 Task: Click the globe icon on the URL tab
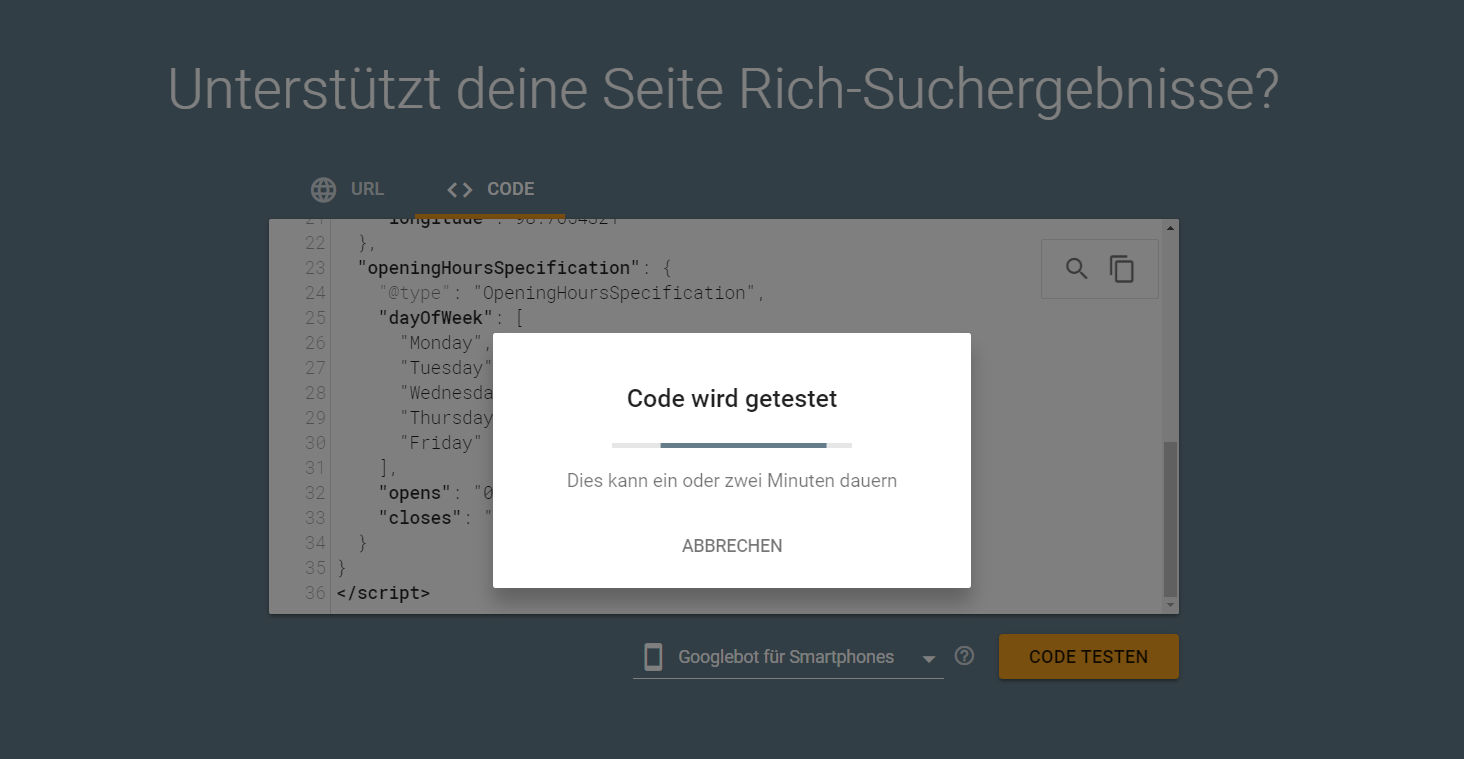[323, 189]
